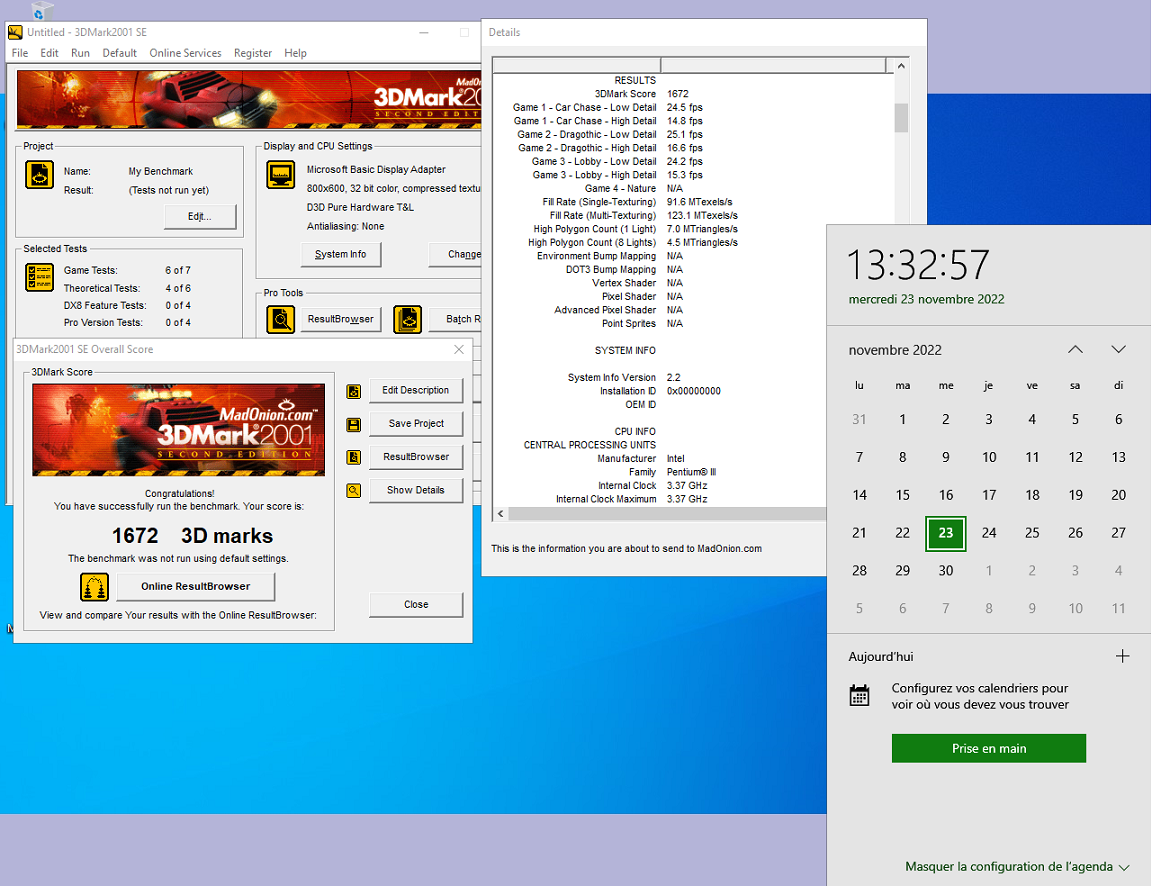Click the System Info button
Viewport: 1152px width, 886px height.
click(x=341, y=255)
